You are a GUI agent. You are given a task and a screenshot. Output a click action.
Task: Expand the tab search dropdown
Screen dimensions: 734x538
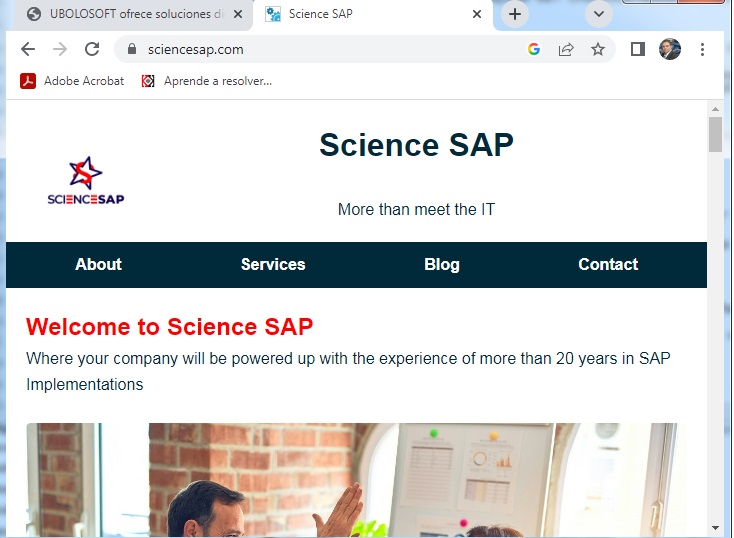click(598, 14)
